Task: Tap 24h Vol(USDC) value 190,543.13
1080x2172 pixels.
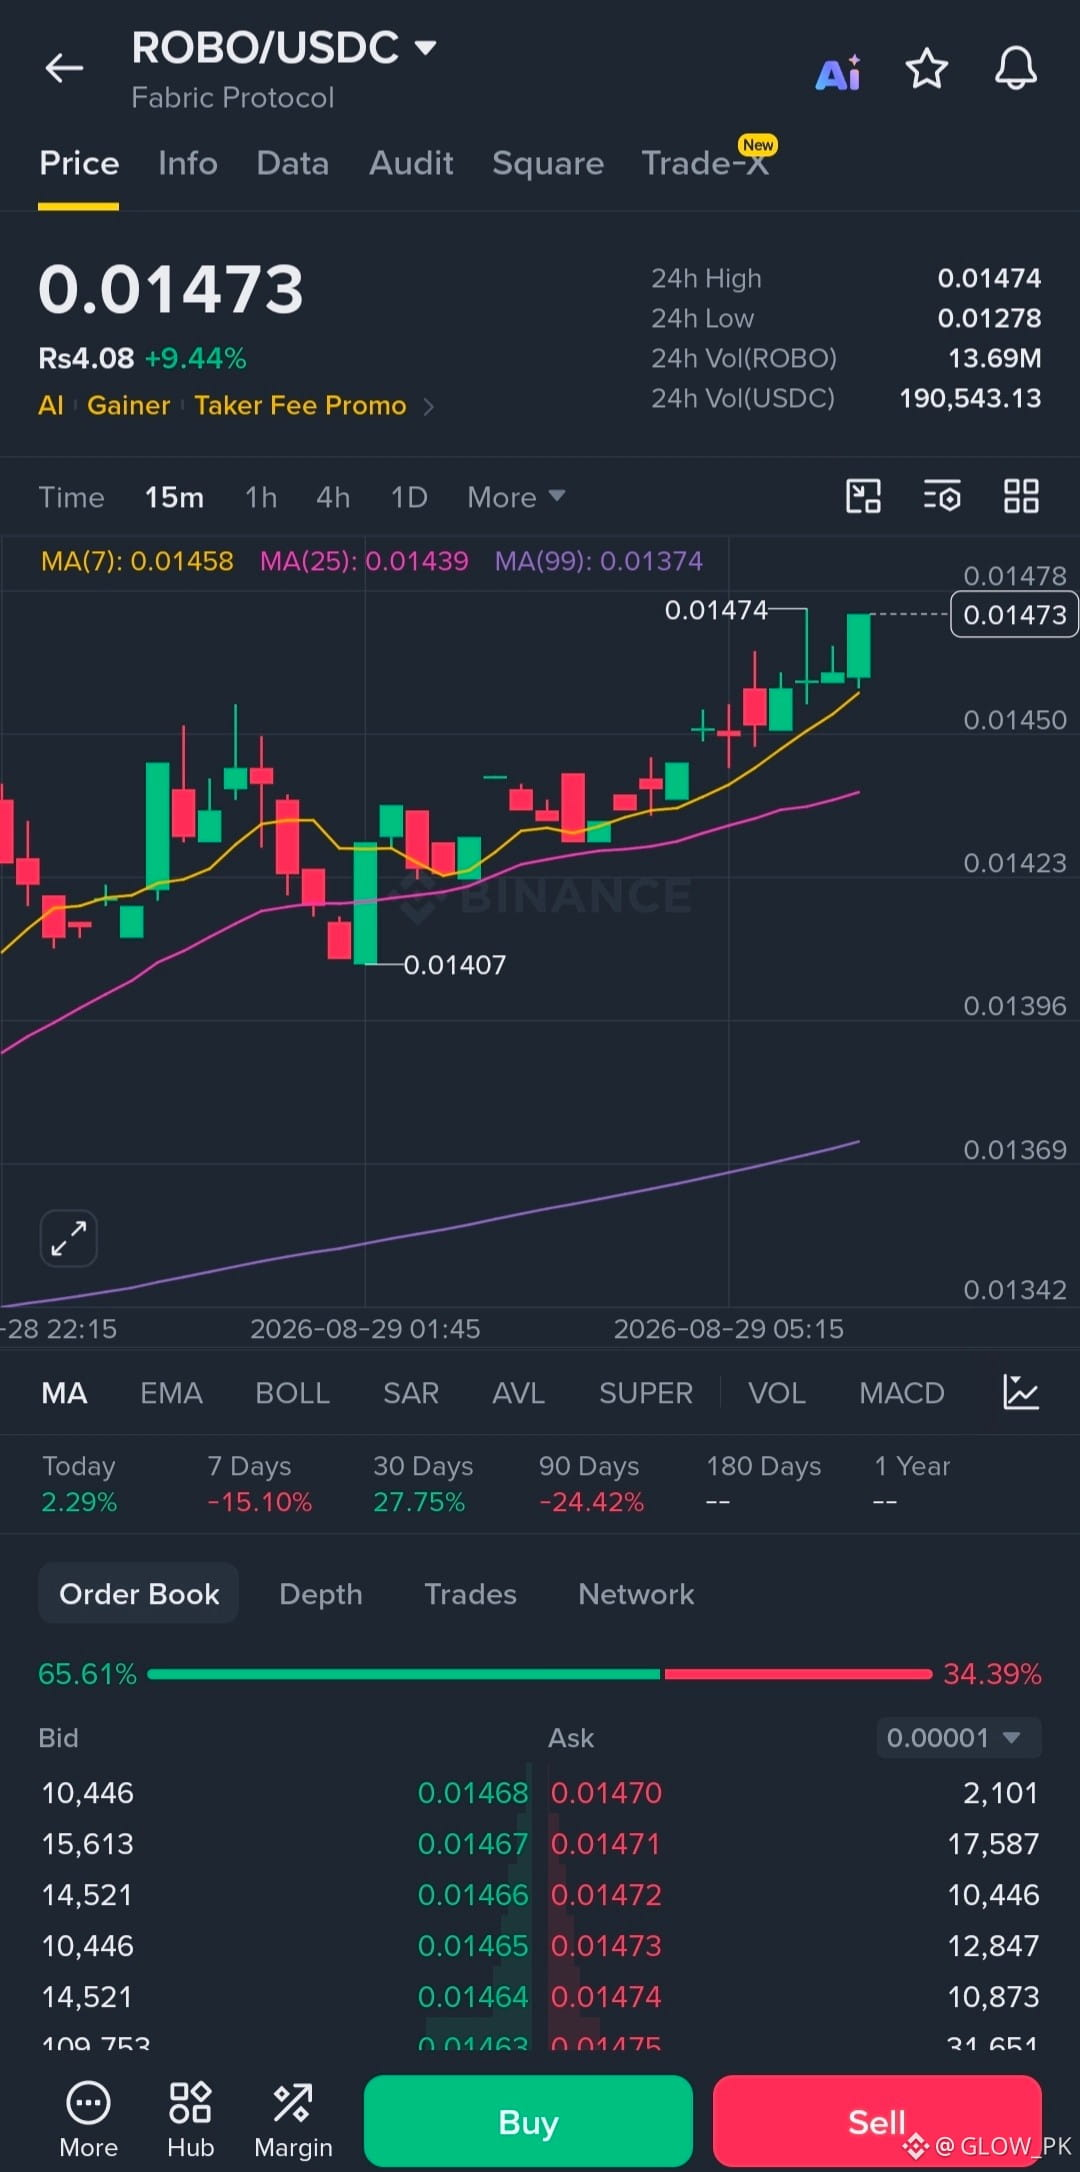Action: point(970,398)
